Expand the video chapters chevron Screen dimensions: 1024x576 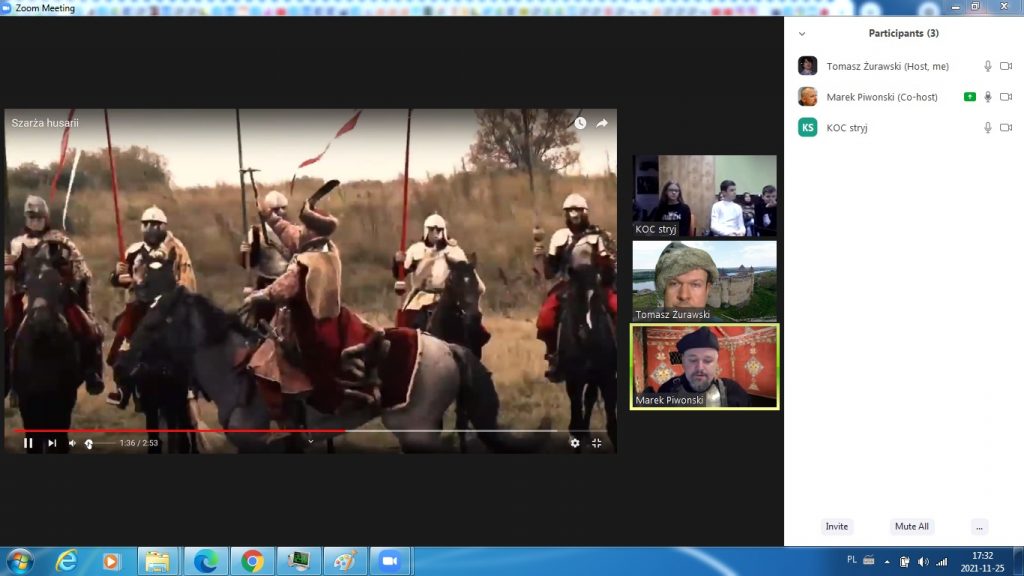coord(310,441)
